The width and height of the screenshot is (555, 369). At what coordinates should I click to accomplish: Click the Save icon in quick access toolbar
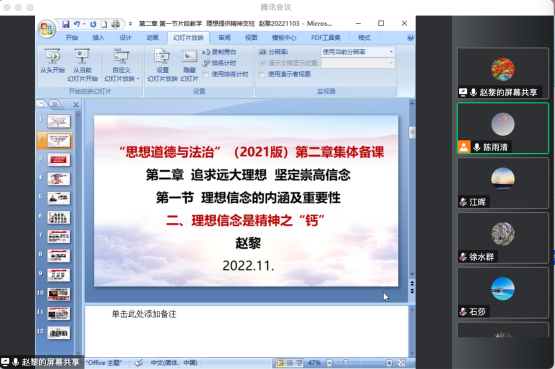point(66,24)
